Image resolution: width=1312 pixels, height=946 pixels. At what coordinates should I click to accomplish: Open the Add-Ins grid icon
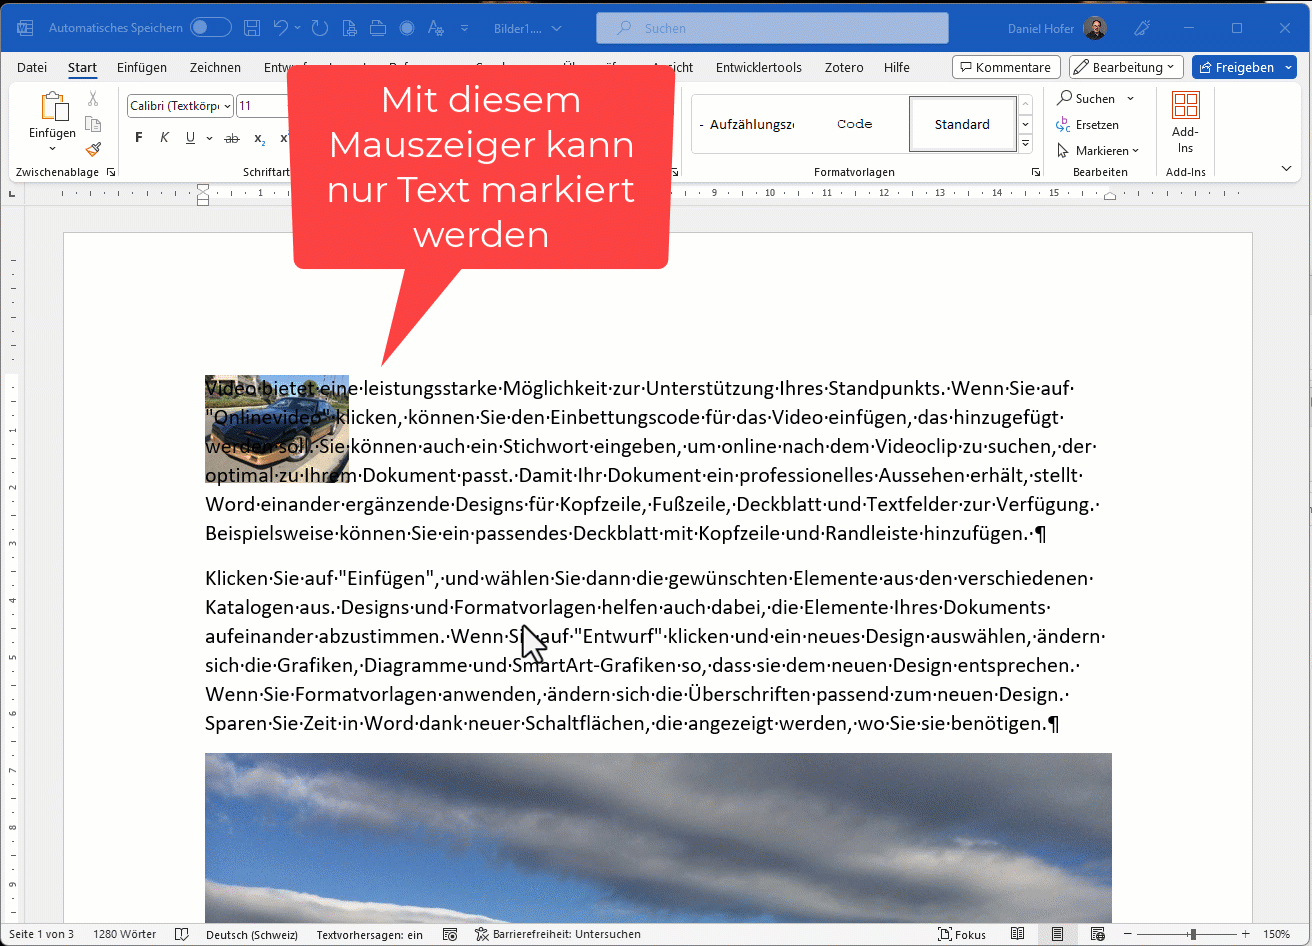[1185, 106]
